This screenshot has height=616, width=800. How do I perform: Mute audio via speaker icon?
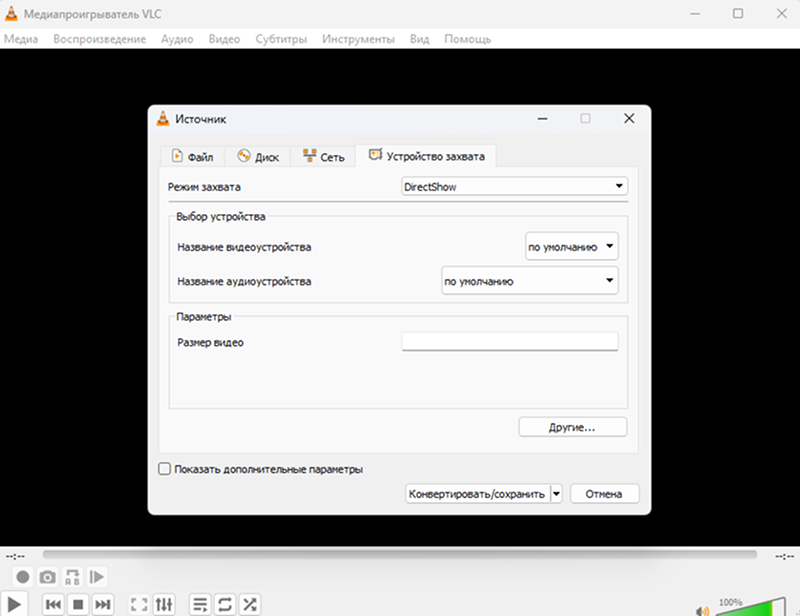703,611
